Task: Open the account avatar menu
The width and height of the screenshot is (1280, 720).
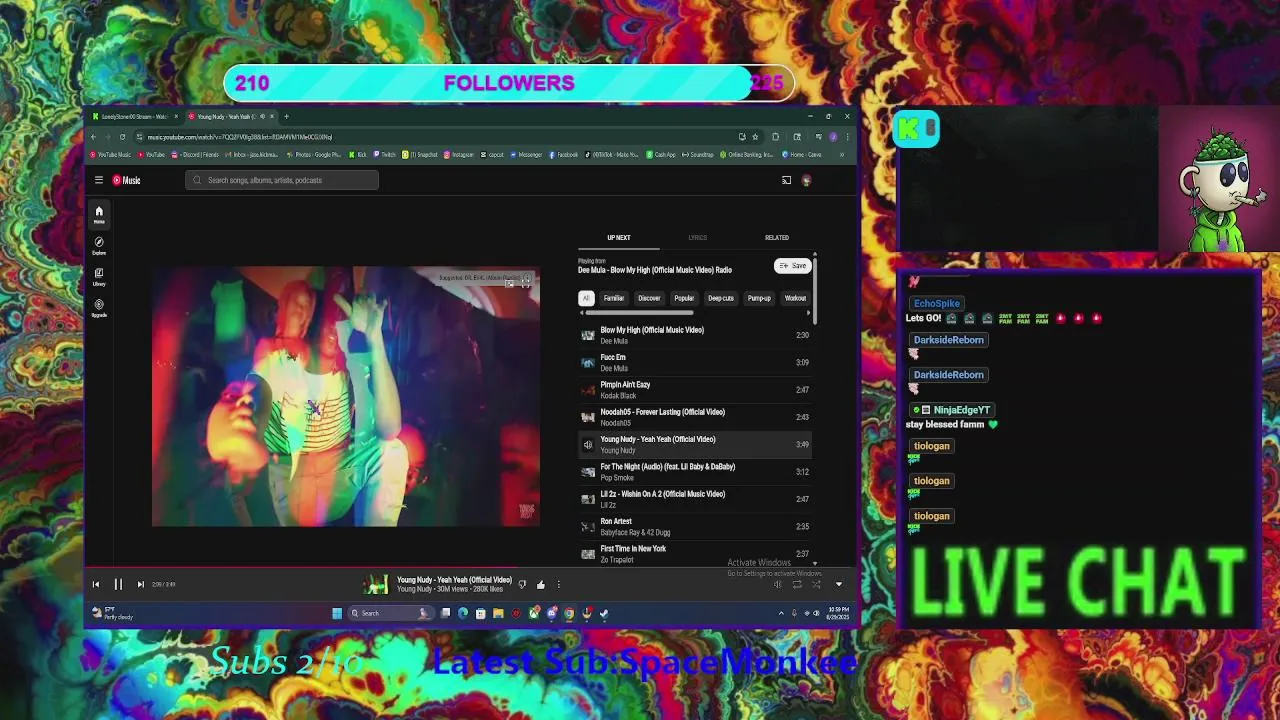Action: point(806,180)
